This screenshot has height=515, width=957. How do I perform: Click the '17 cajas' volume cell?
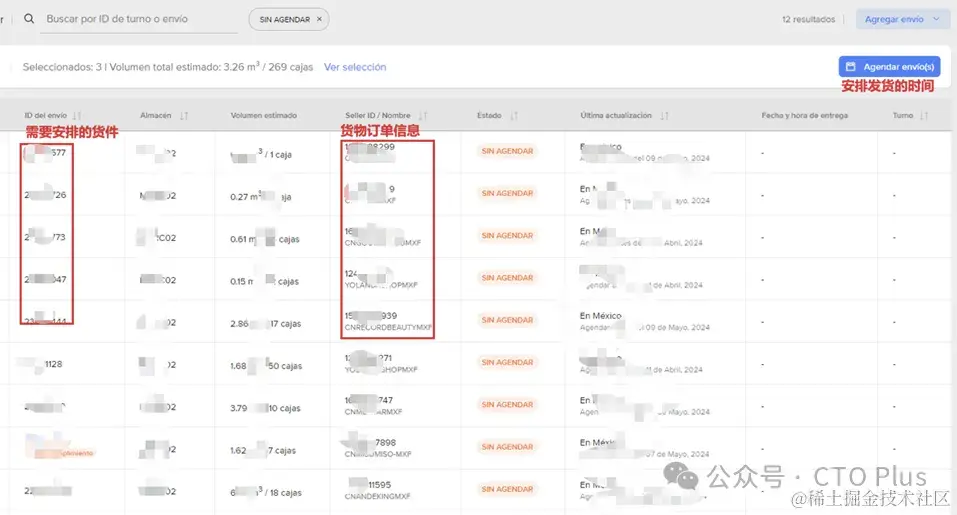tap(265, 323)
